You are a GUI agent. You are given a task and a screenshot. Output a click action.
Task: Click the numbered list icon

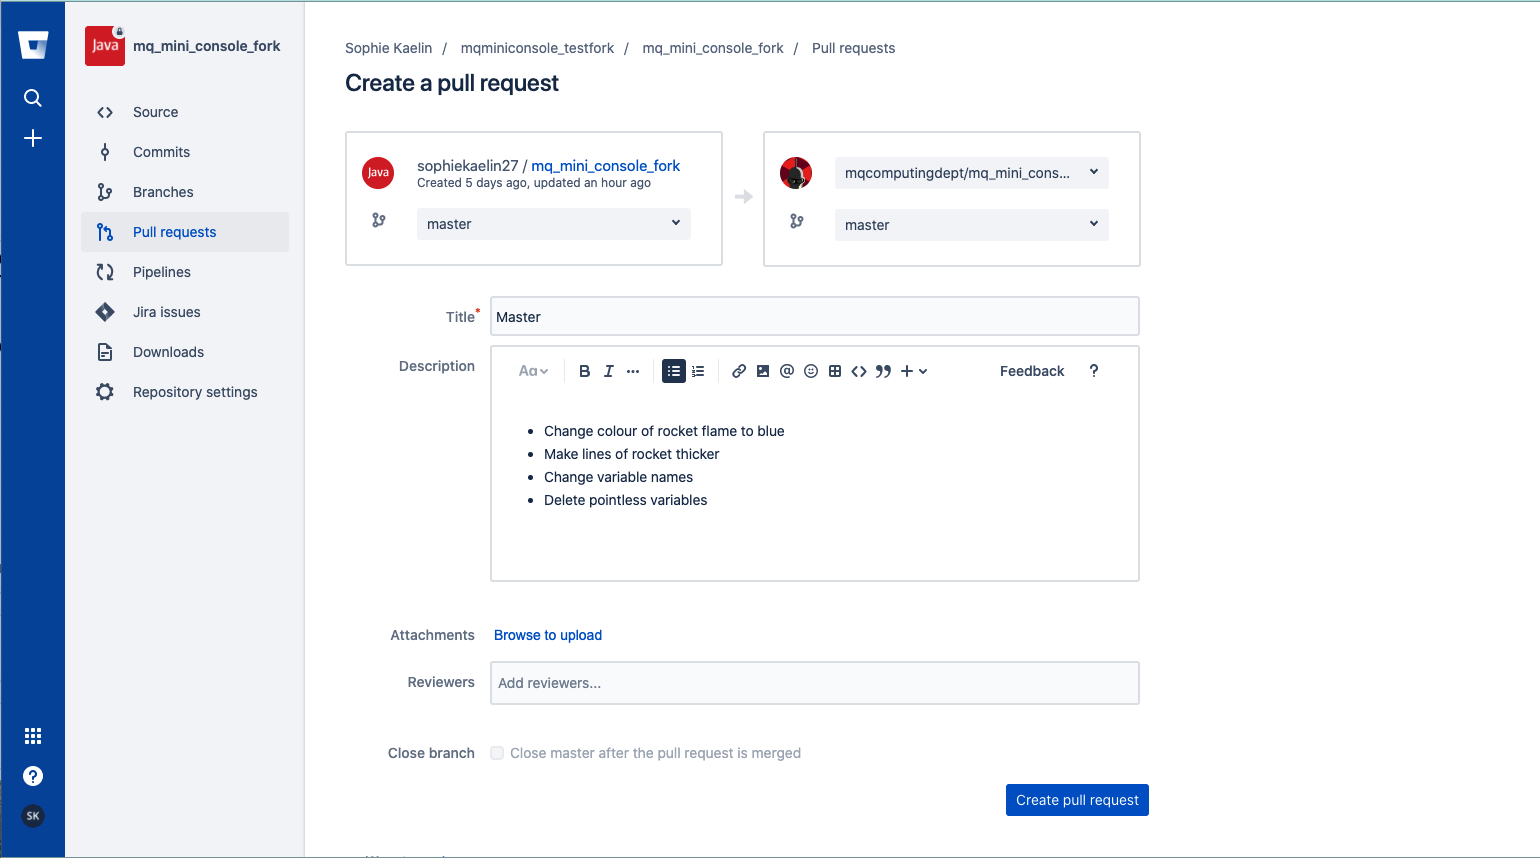(x=698, y=371)
